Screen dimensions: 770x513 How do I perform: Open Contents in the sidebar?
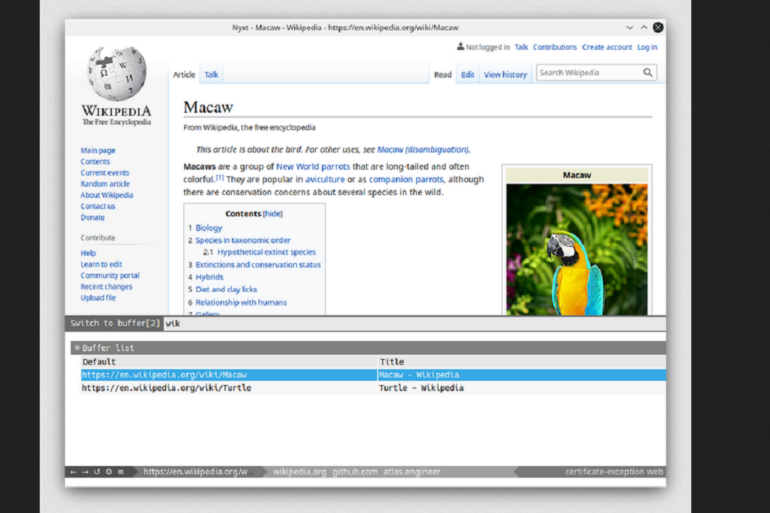95,162
